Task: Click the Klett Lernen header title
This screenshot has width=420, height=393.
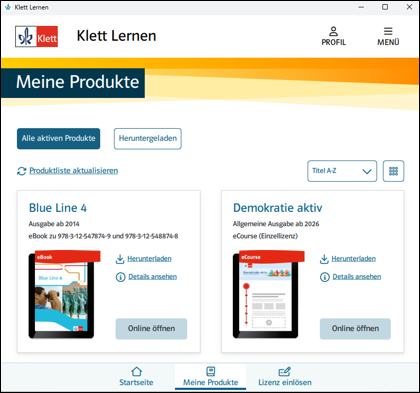Action: 116,36
